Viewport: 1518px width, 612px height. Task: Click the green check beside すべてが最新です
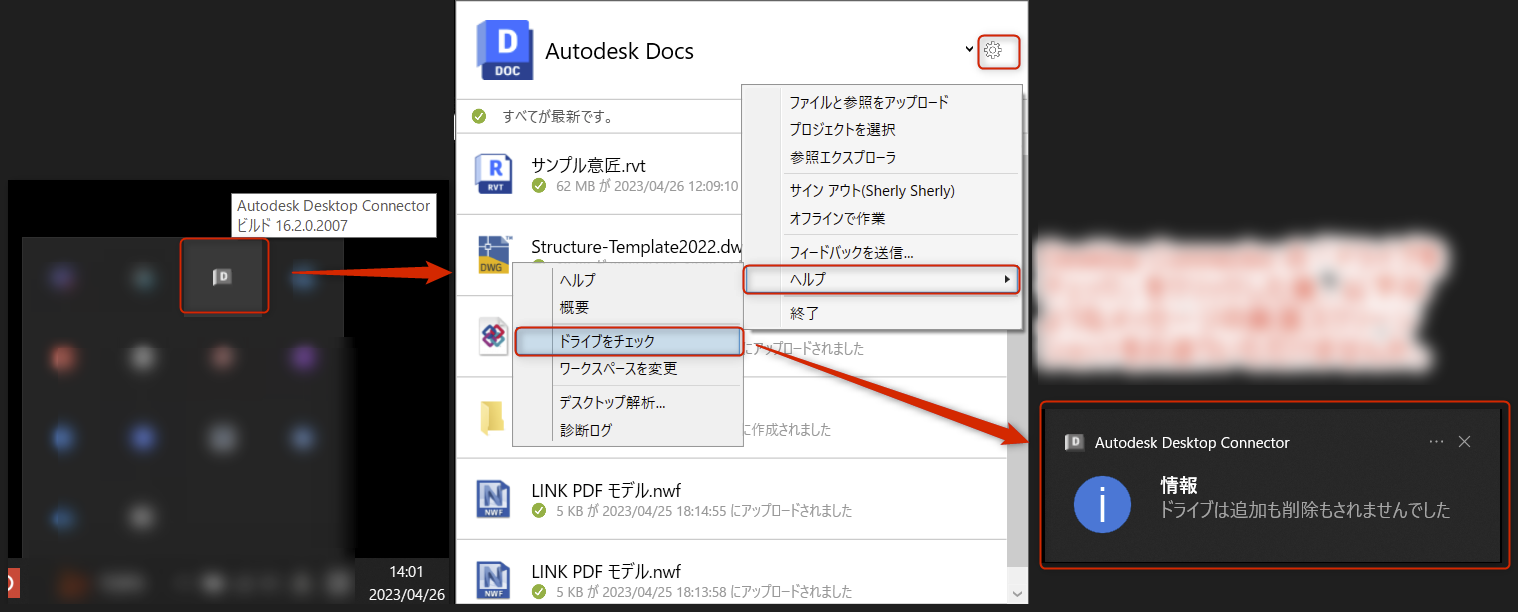point(481,115)
